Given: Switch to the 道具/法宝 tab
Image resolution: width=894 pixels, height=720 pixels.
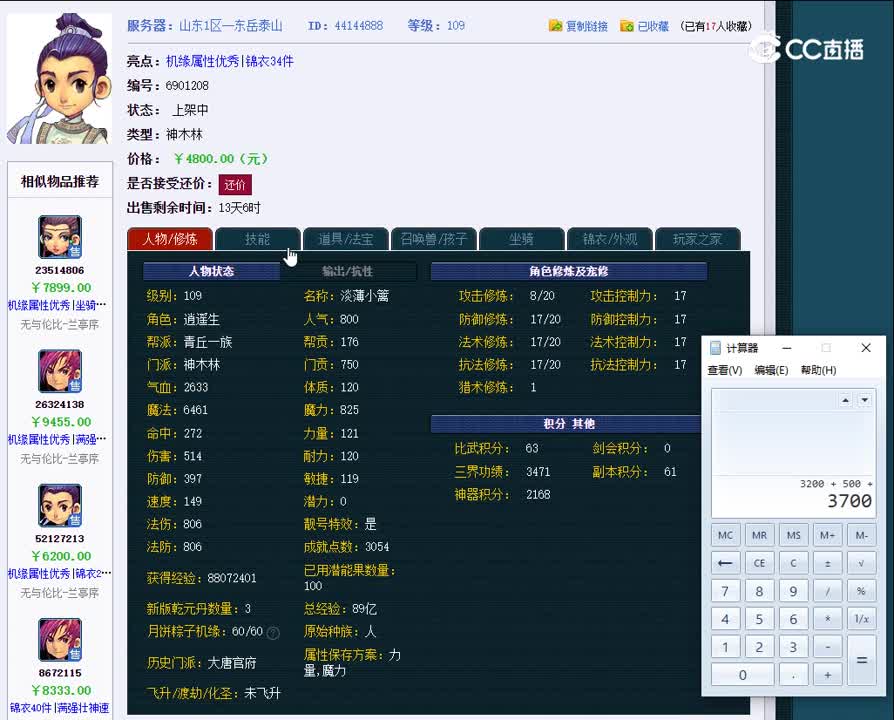Looking at the screenshot, I should click(346, 239).
